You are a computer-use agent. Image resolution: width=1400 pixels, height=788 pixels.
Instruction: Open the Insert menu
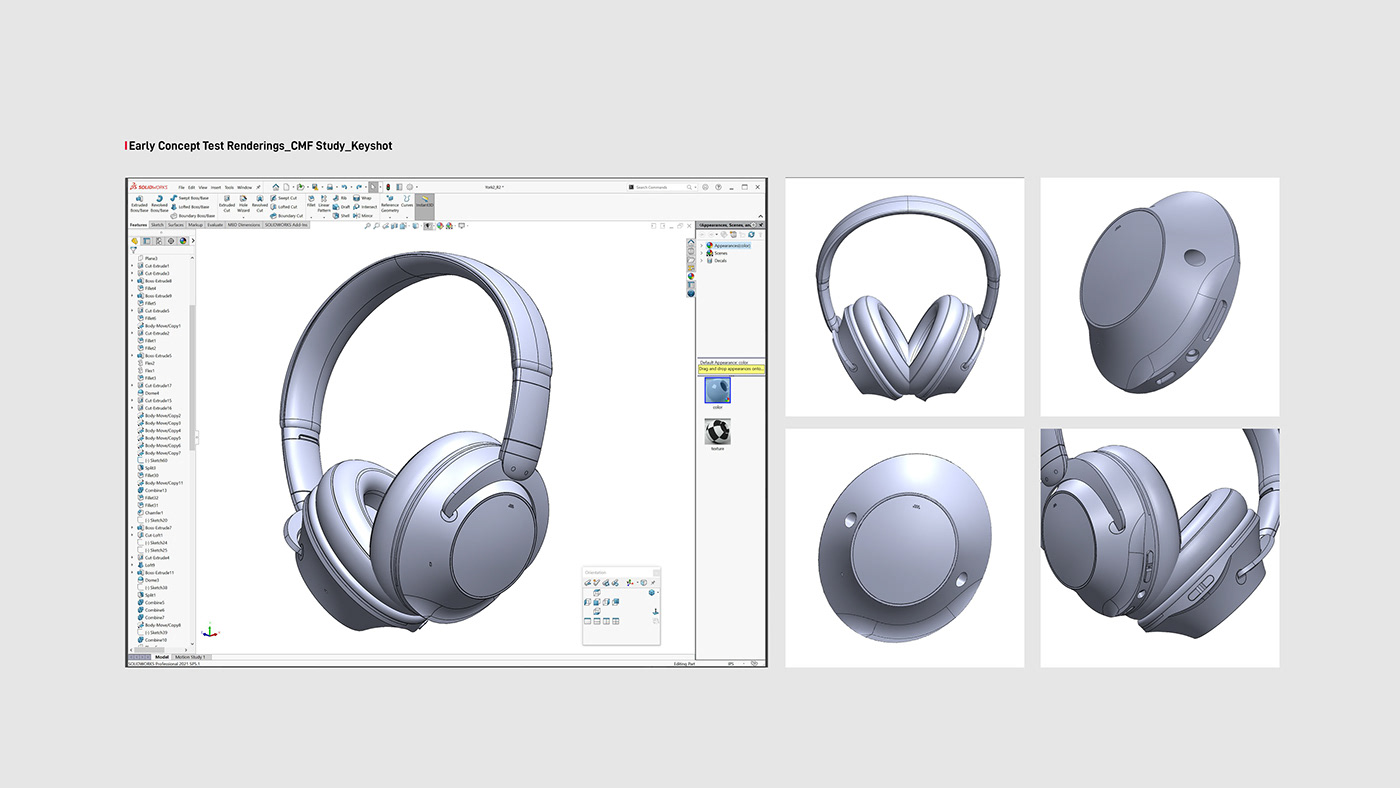click(x=216, y=187)
